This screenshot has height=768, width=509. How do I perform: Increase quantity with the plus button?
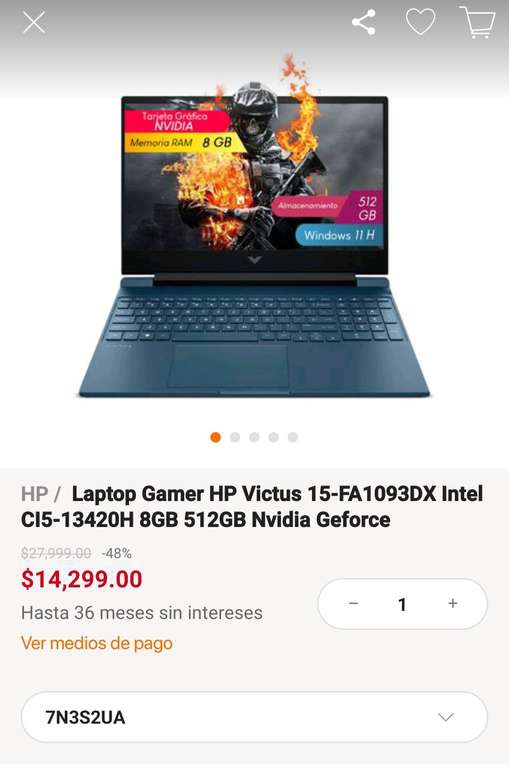(x=453, y=603)
